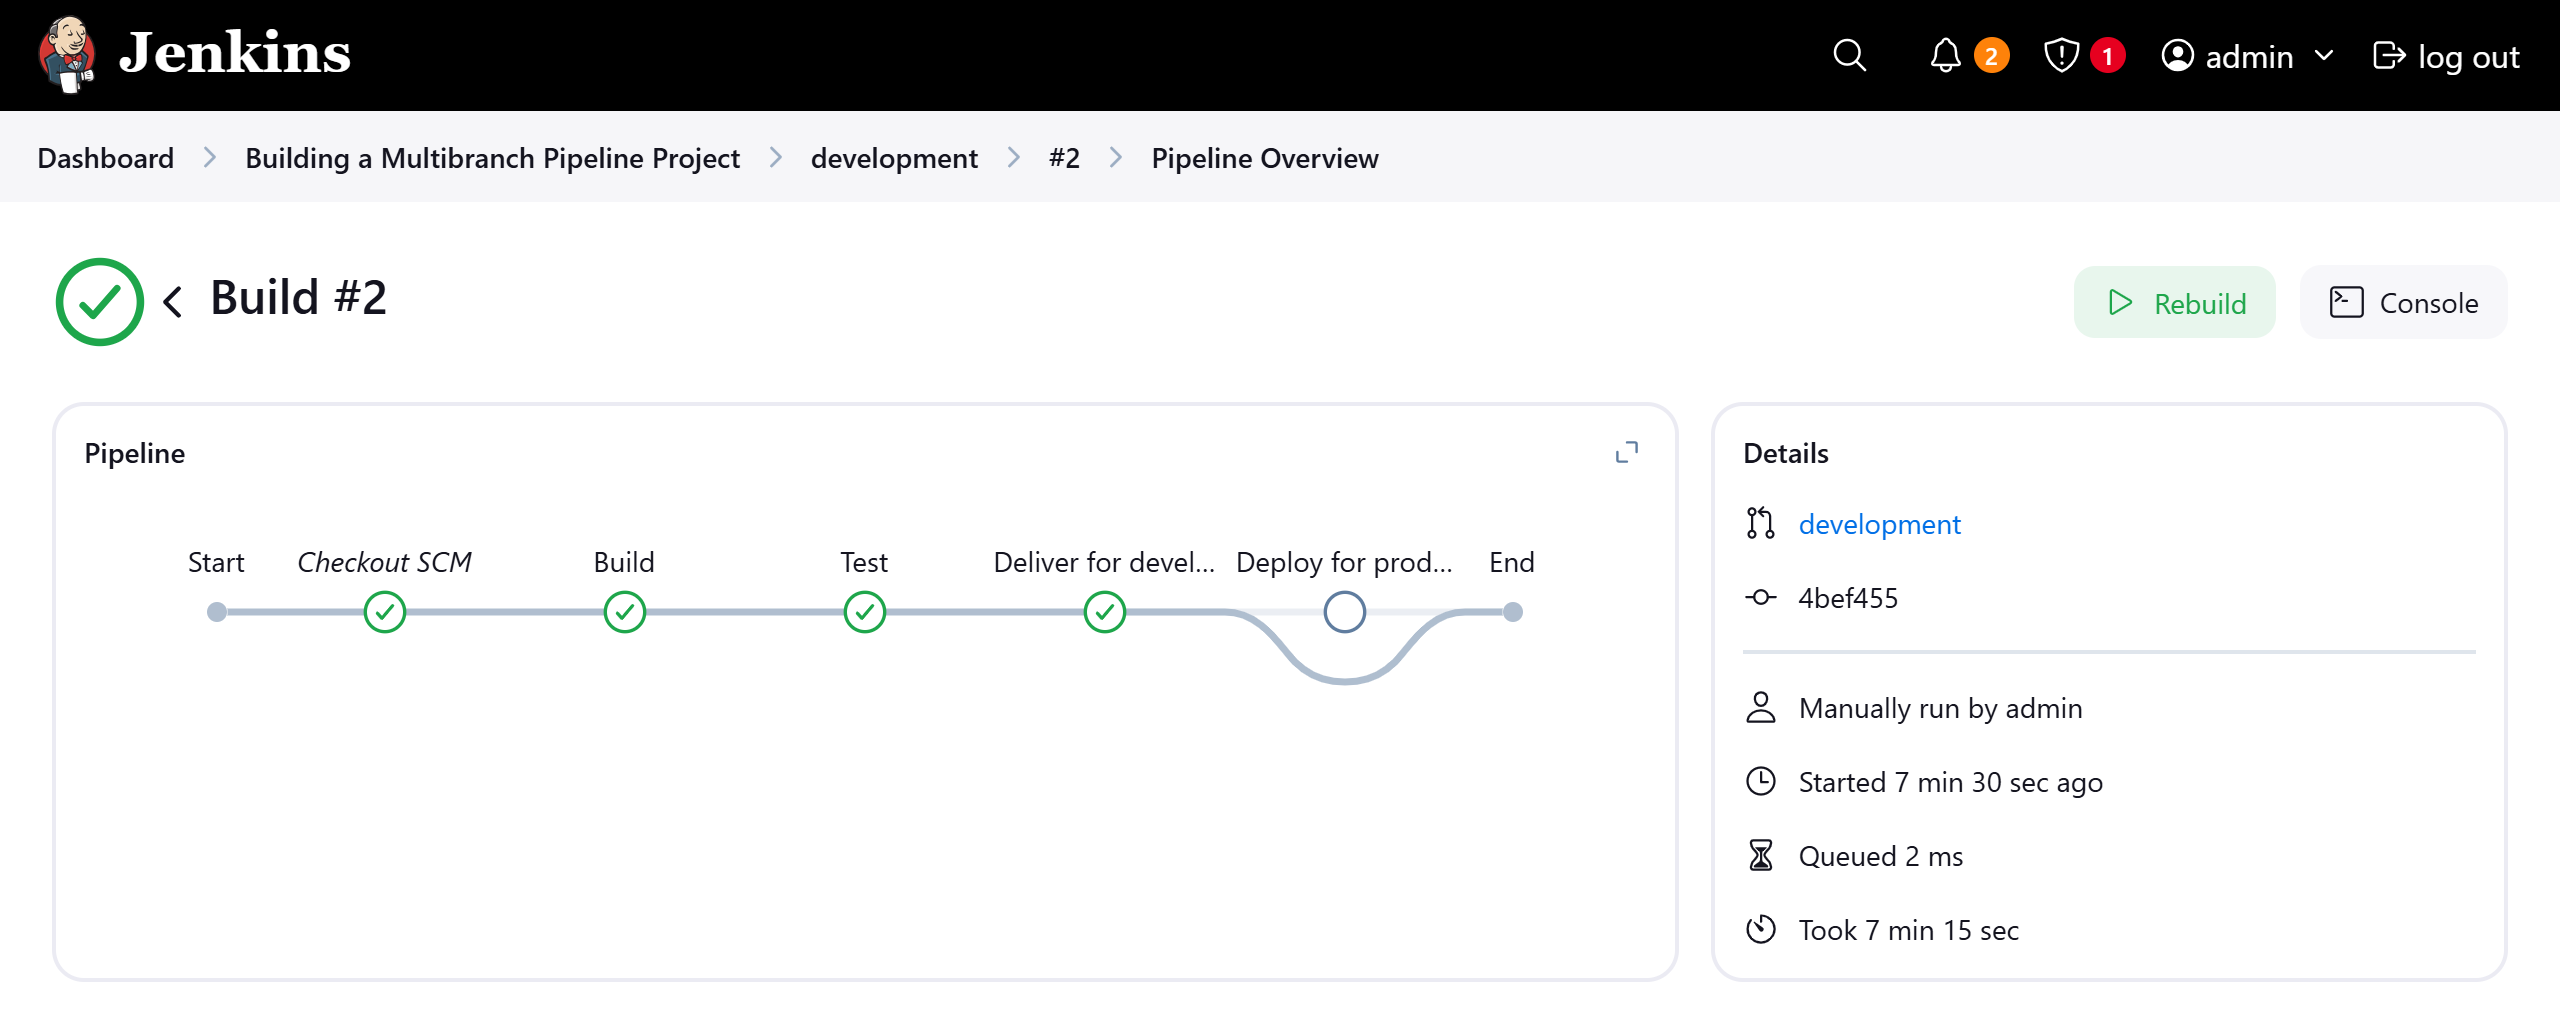Click the user icon beside Manually run by admin
Viewport: 2560px width, 1026px height.
point(1760,708)
